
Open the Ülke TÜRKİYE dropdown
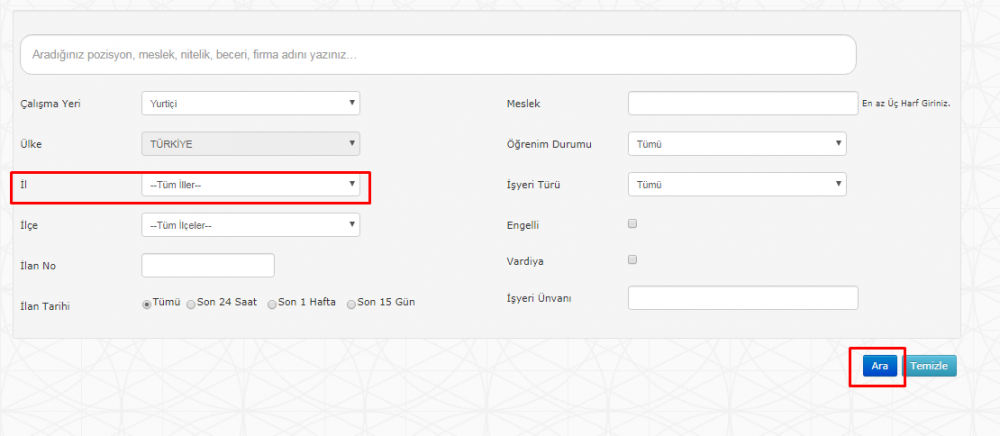point(251,144)
